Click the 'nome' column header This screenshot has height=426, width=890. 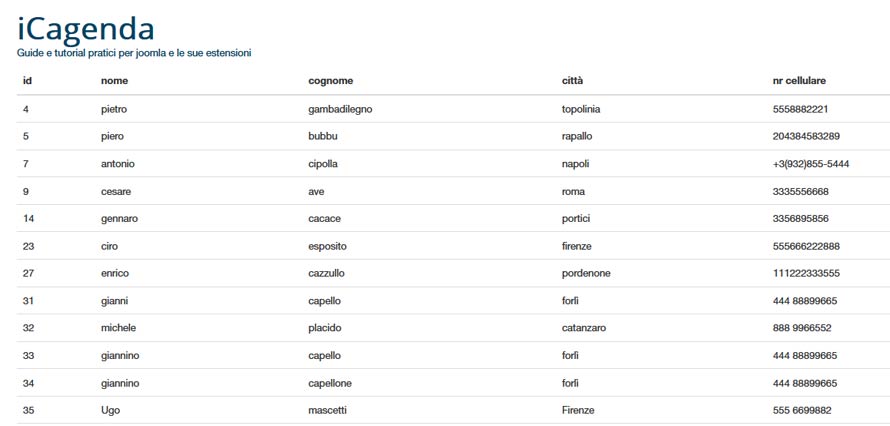pos(114,81)
